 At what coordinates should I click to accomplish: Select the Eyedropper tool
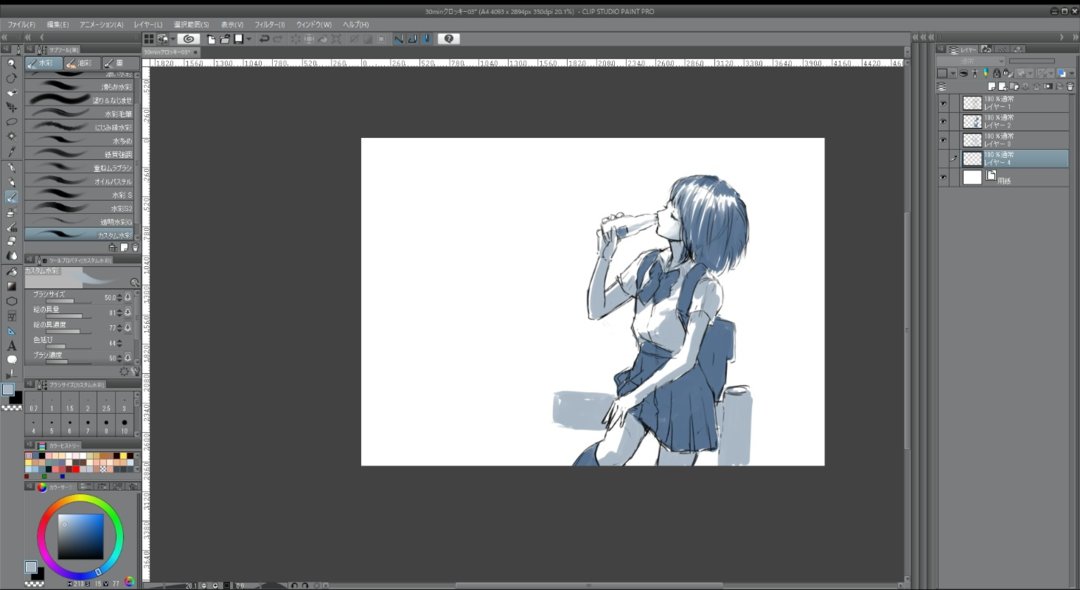pos(11,151)
